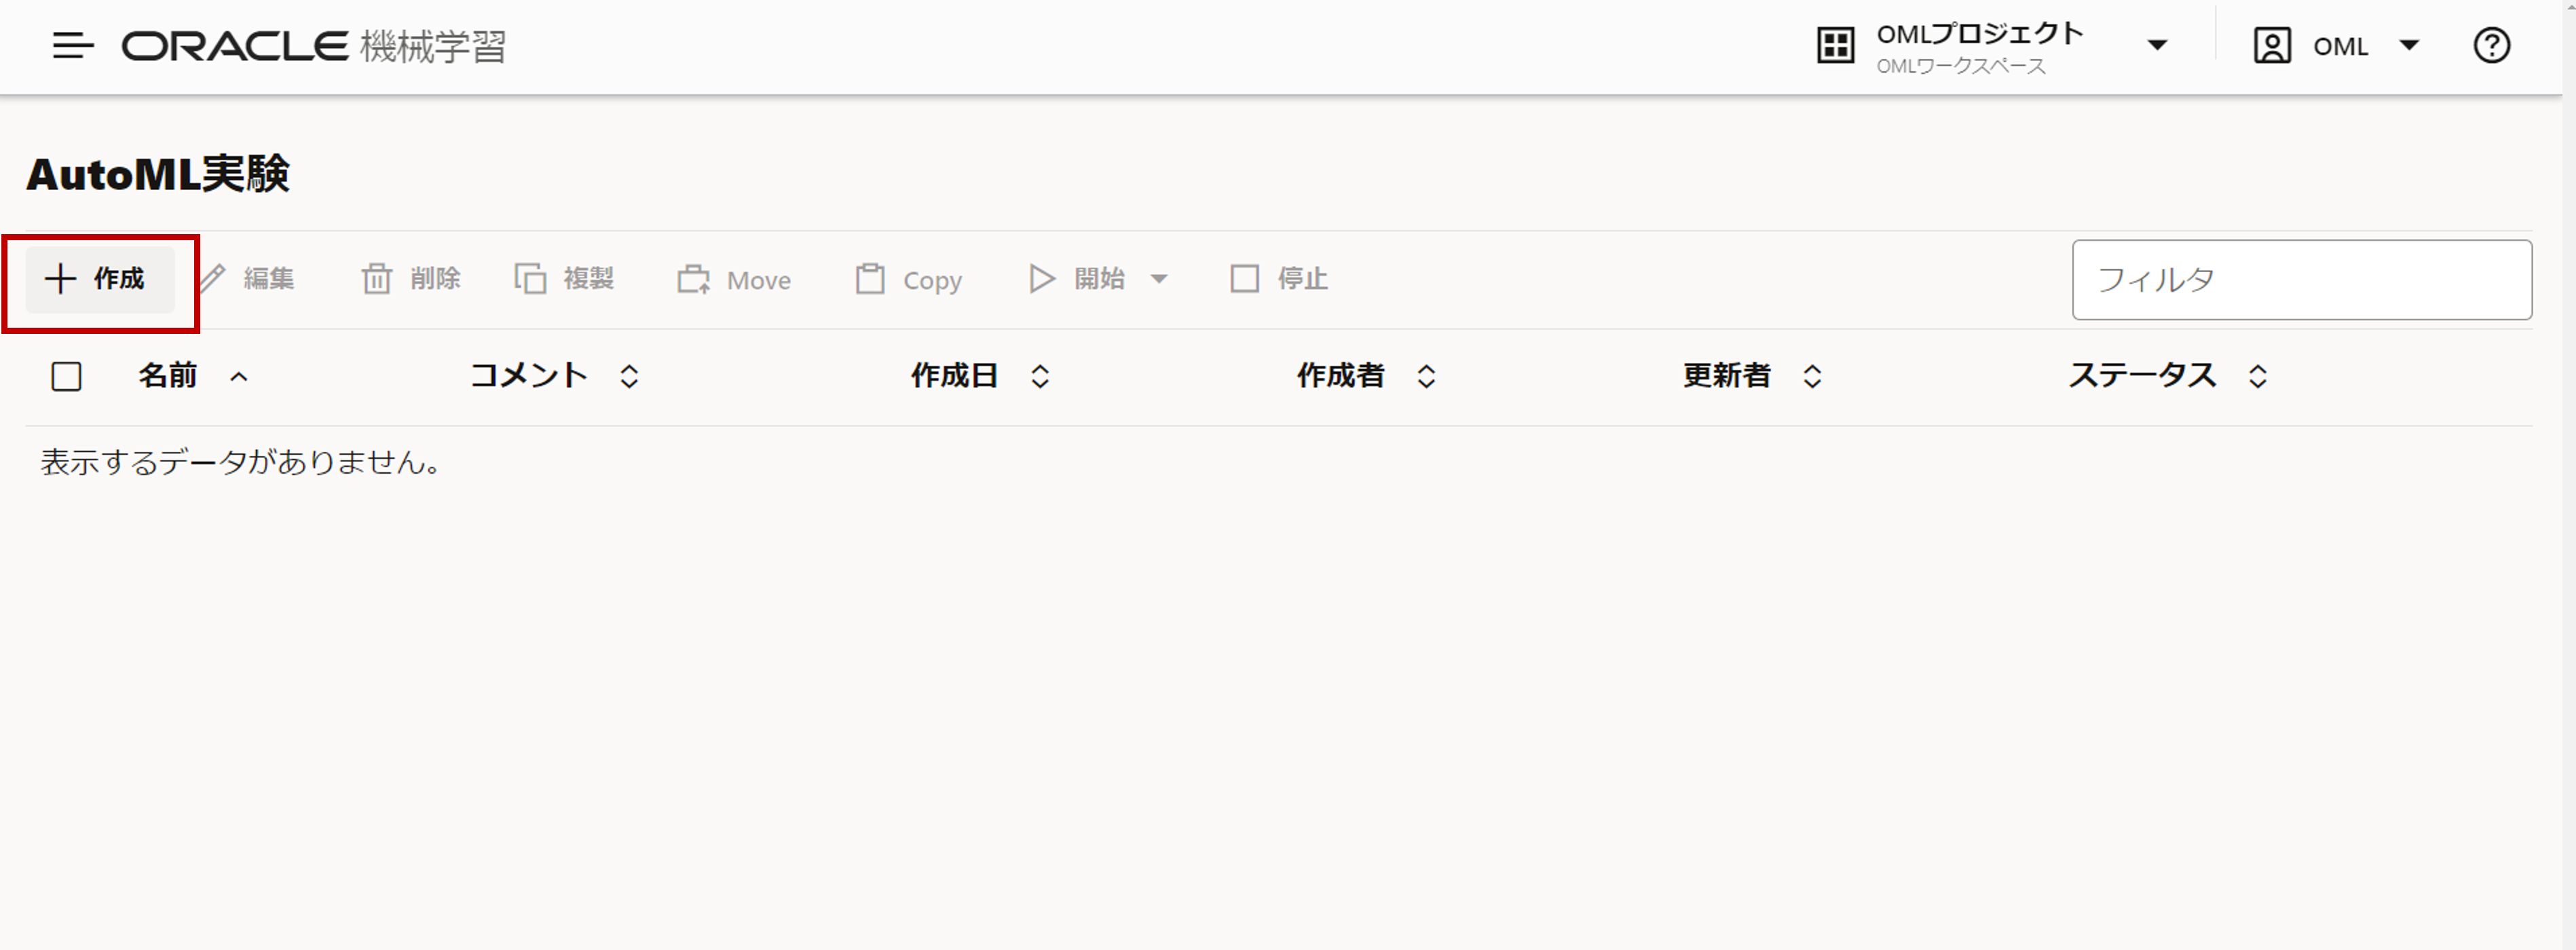The image size is (2576, 950).
Task: Click the 削除 delete trash icon
Action: coord(377,279)
